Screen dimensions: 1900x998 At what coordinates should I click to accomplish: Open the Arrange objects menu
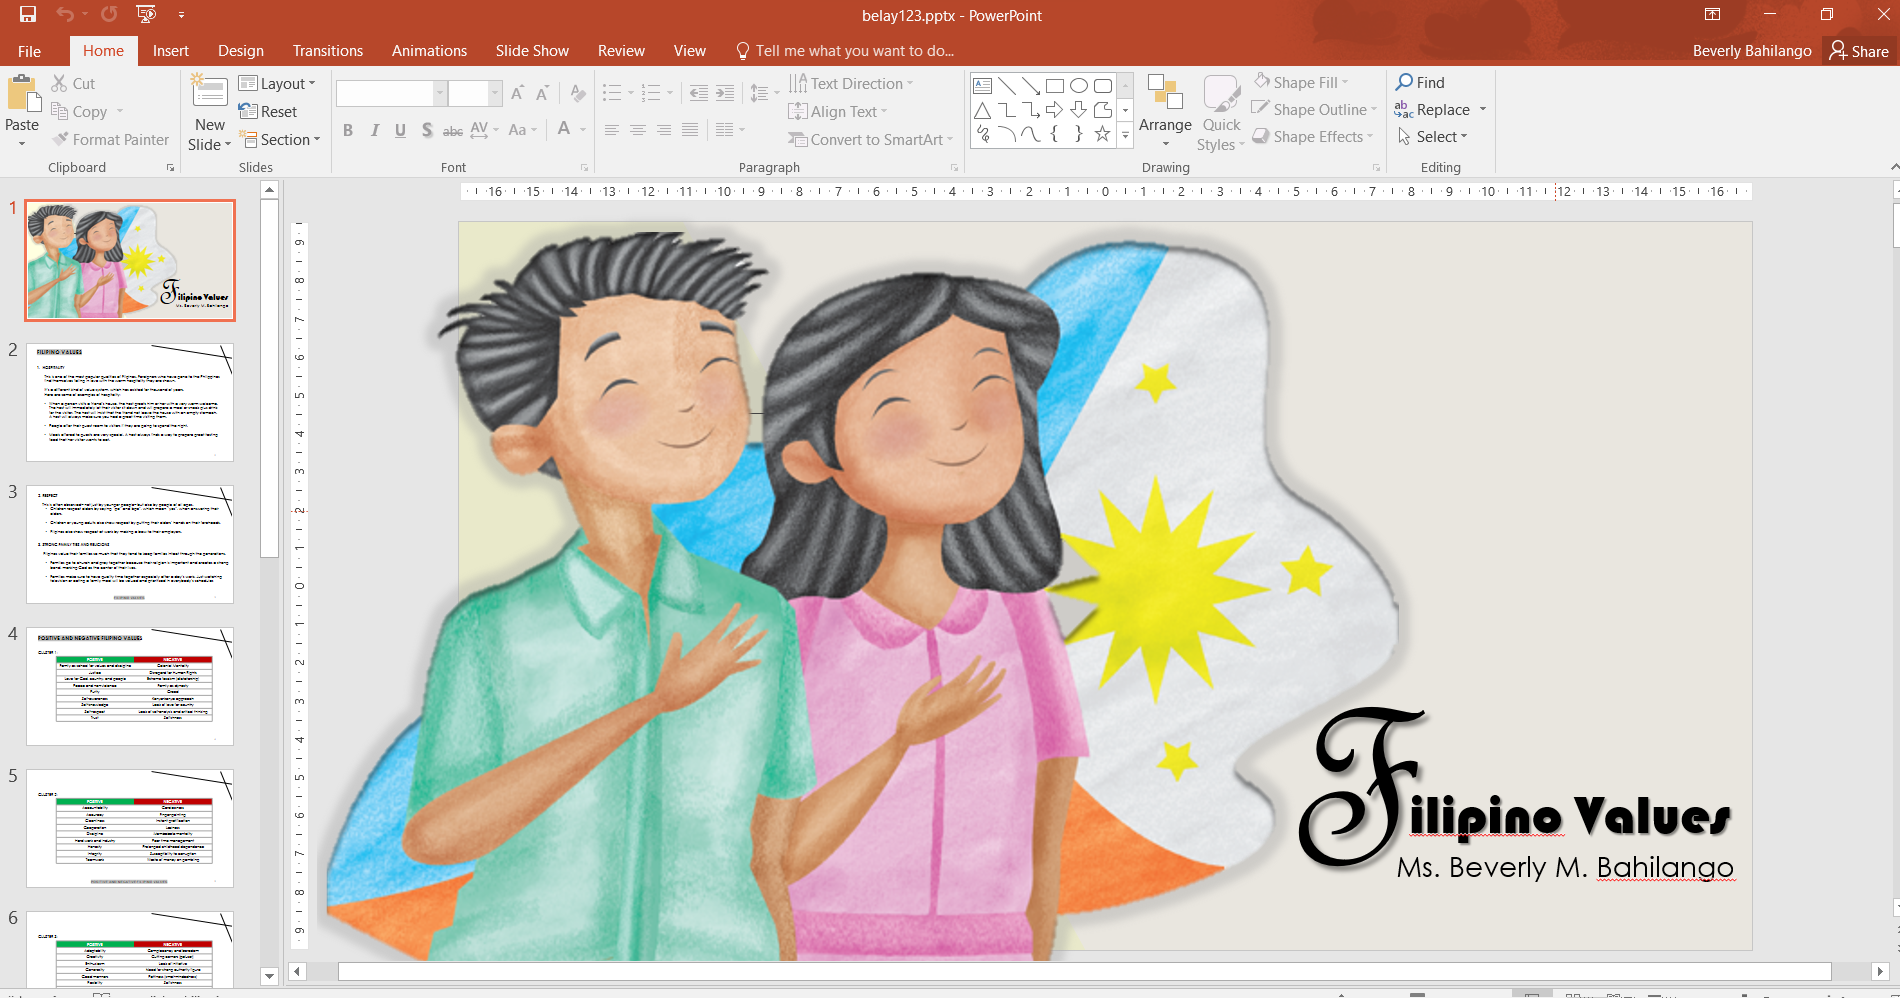(x=1165, y=110)
